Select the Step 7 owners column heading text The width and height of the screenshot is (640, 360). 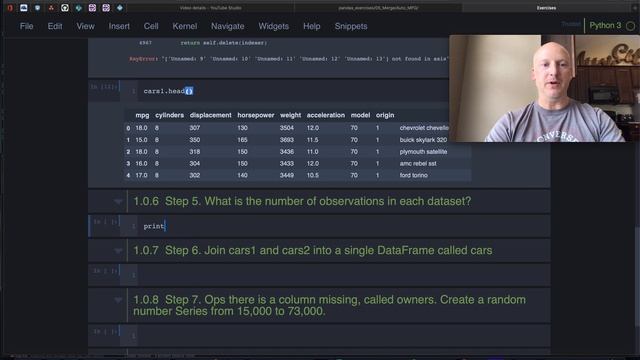pyautogui.click(x=329, y=305)
